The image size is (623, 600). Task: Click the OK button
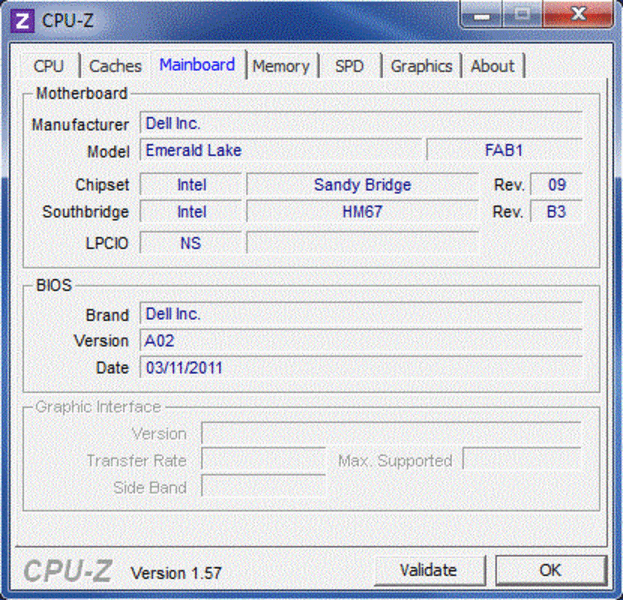click(551, 571)
